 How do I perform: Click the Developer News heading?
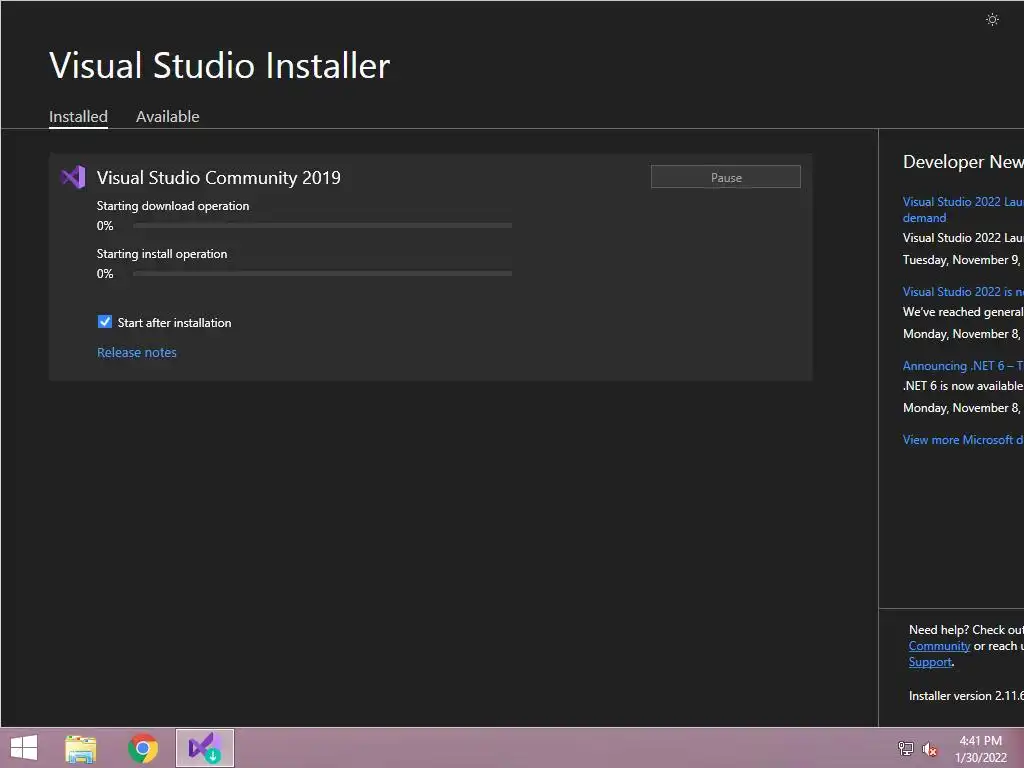963,162
